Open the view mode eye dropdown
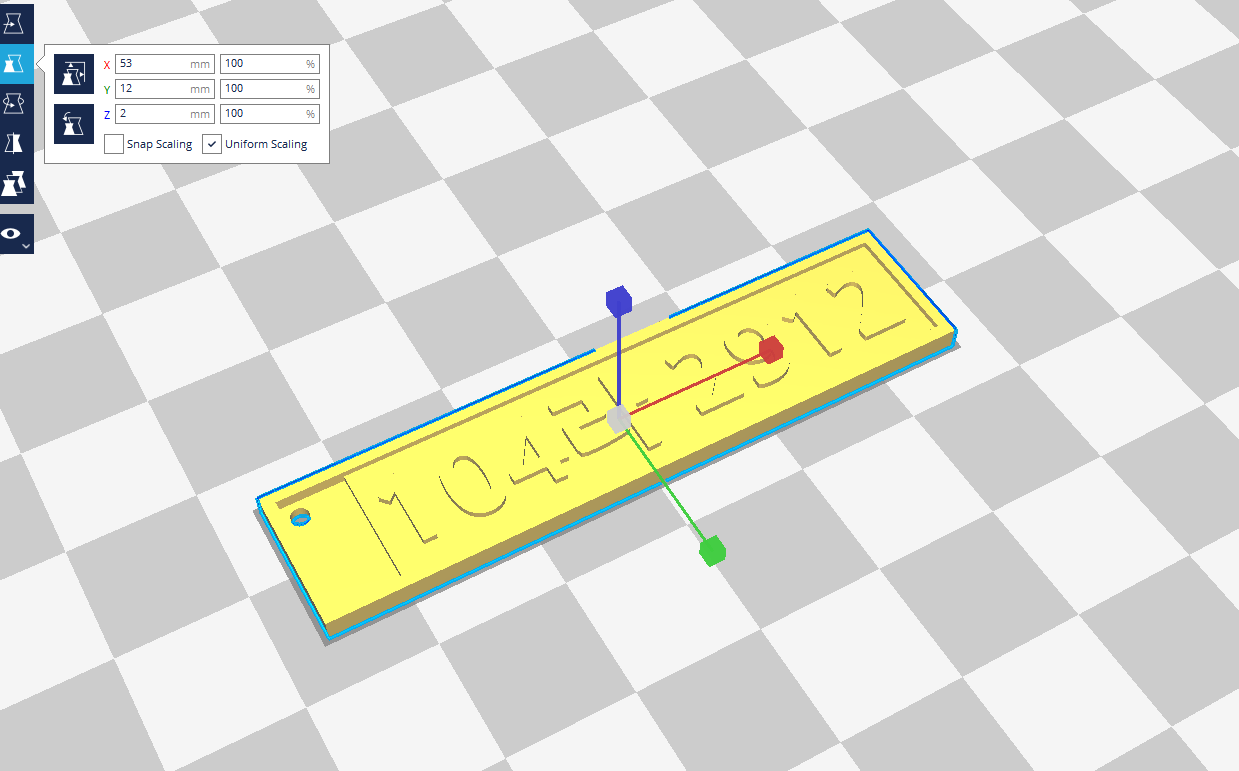This screenshot has width=1239, height=771. [x=14, y=234]
